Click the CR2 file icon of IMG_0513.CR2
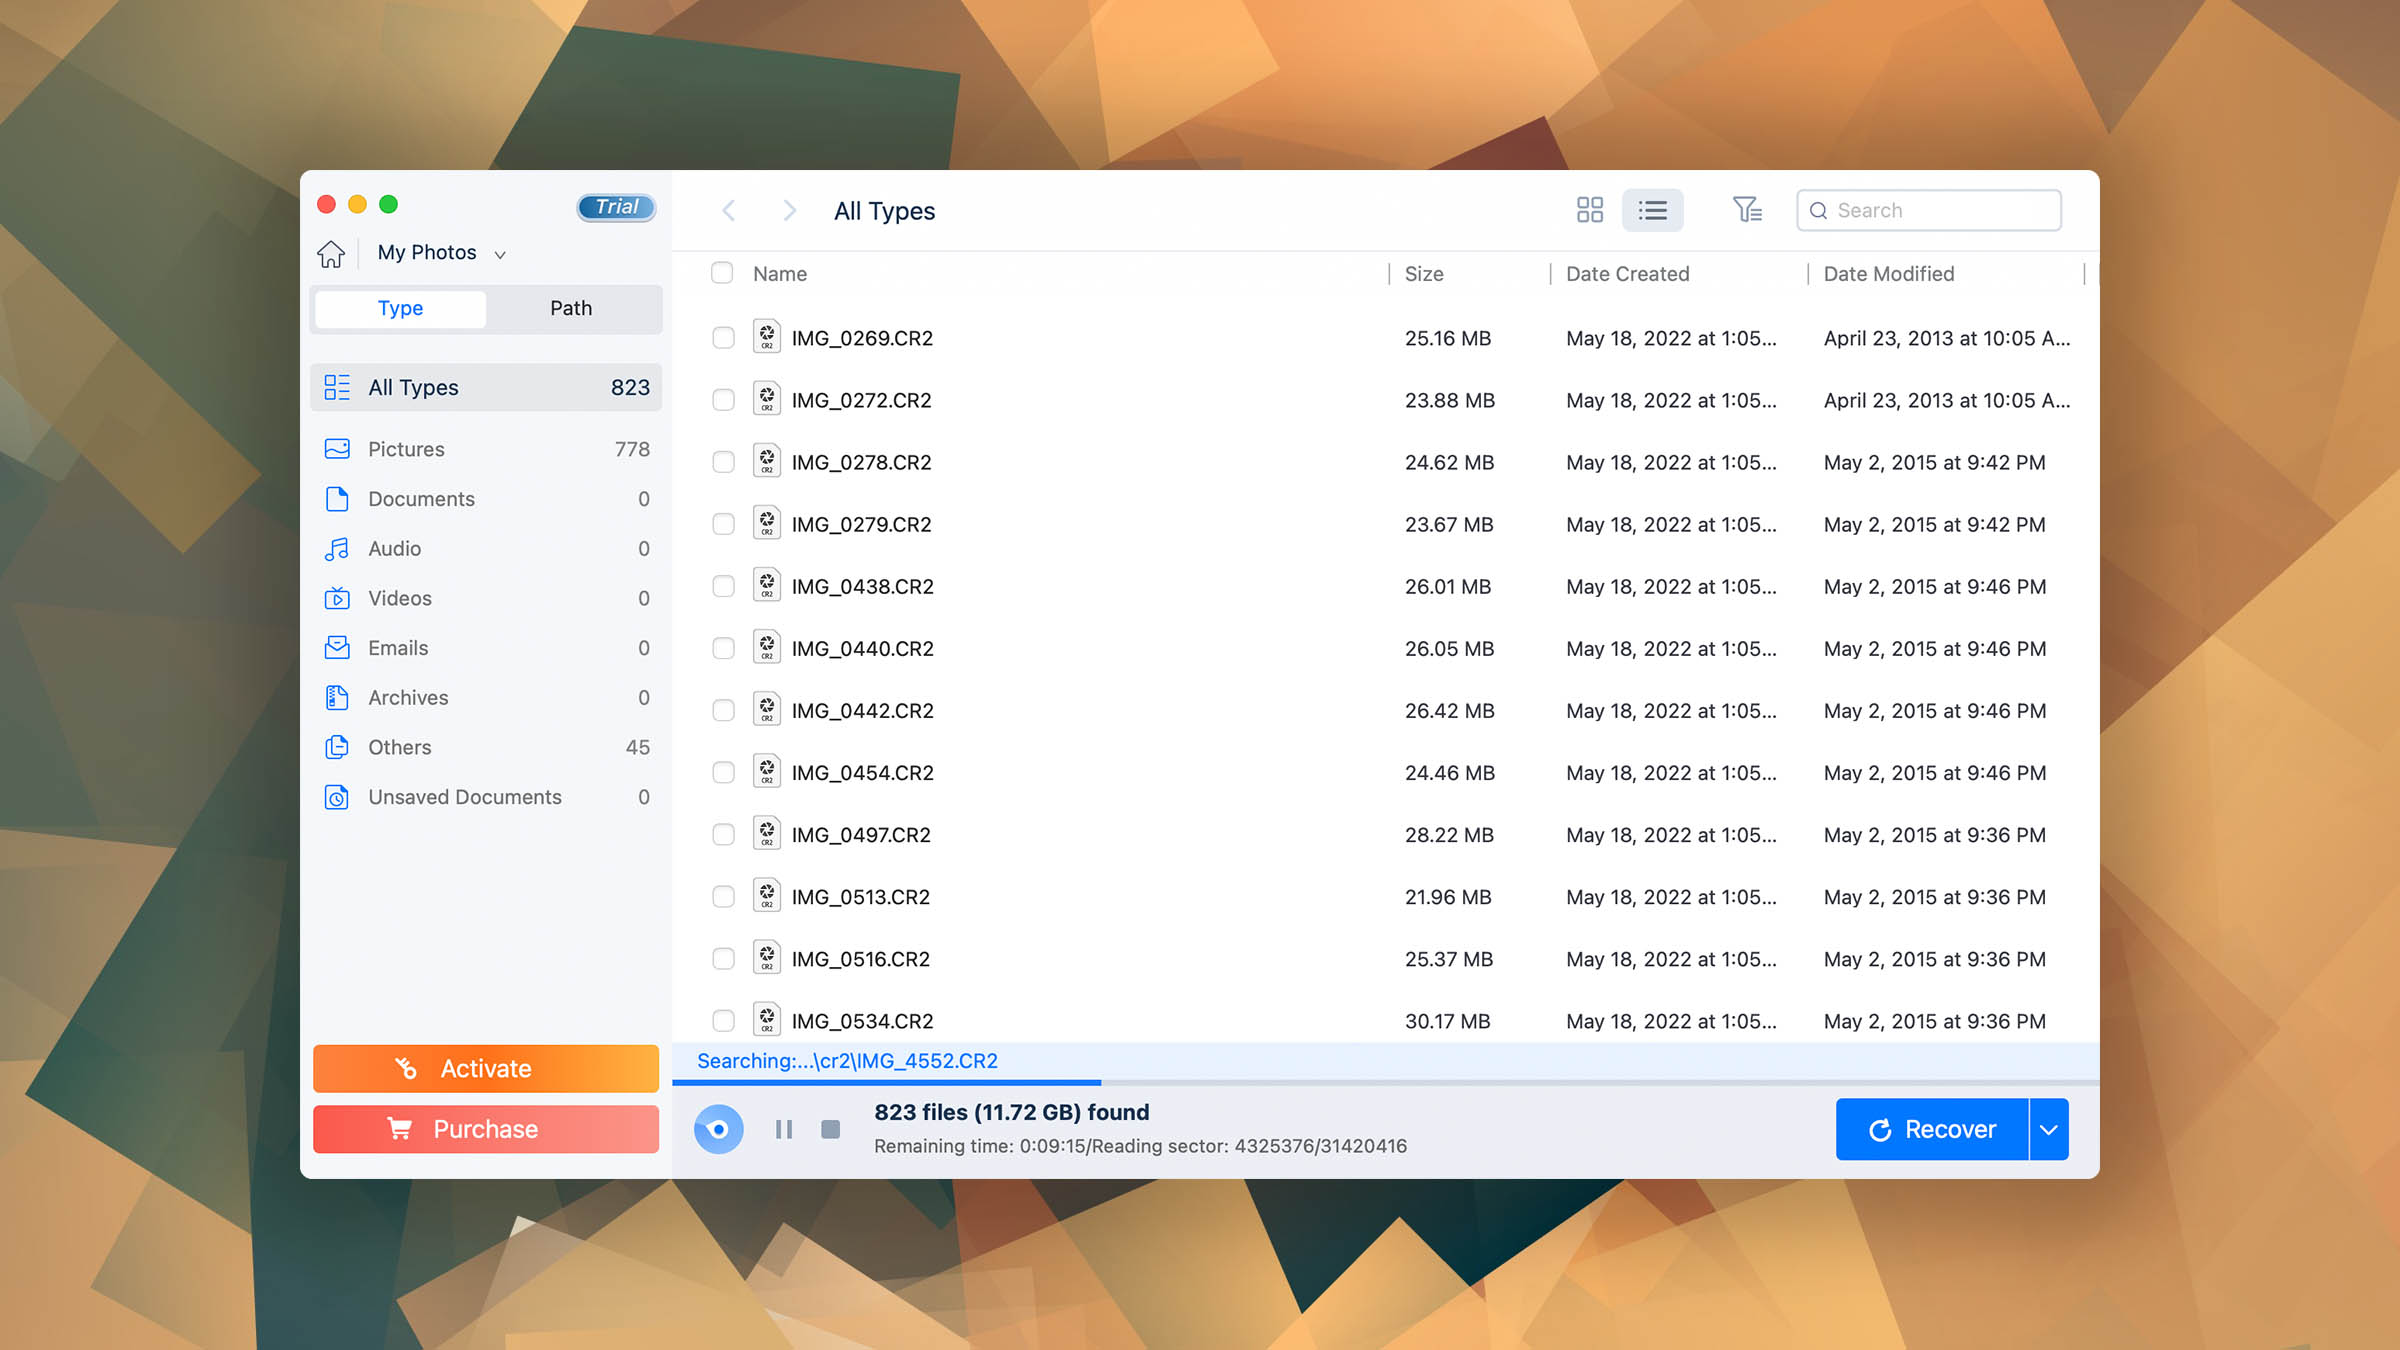The width and height of the screenshot is (2400, 1350). click(767, 896)
